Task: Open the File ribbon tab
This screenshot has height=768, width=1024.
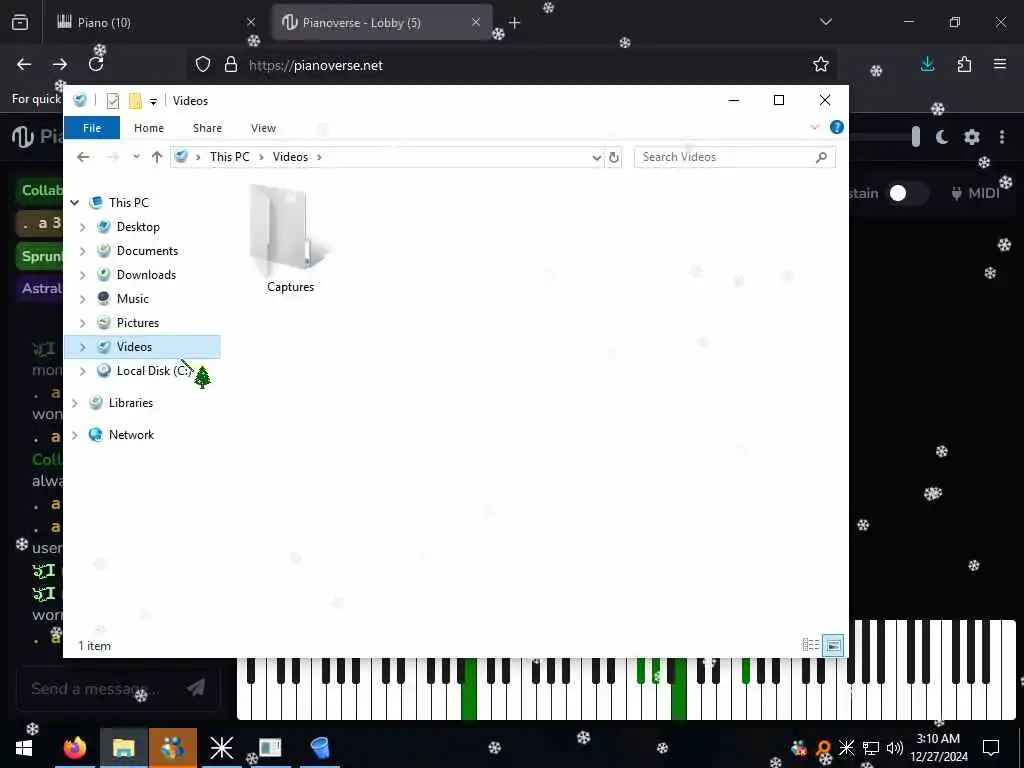Action: (92, 128)
